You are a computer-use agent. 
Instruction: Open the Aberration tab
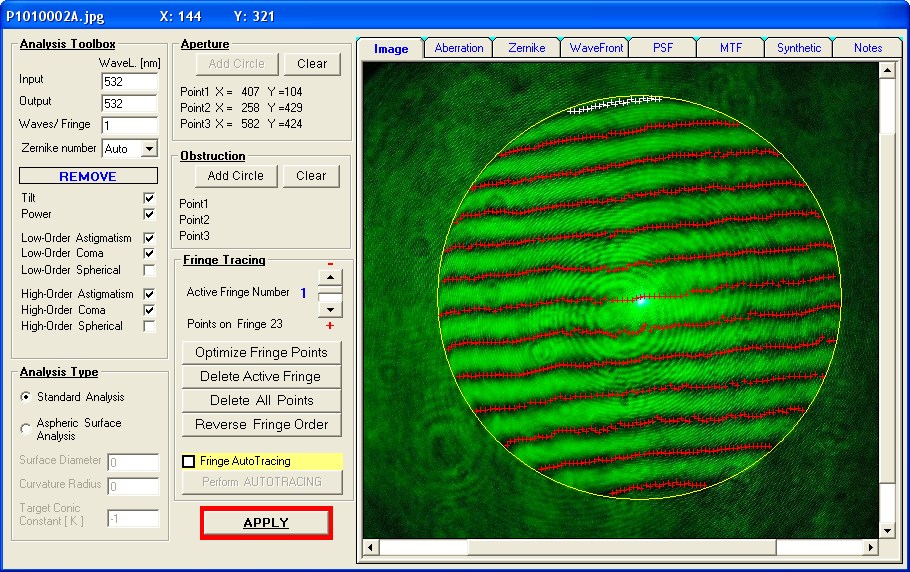click(x=458, y=48)
